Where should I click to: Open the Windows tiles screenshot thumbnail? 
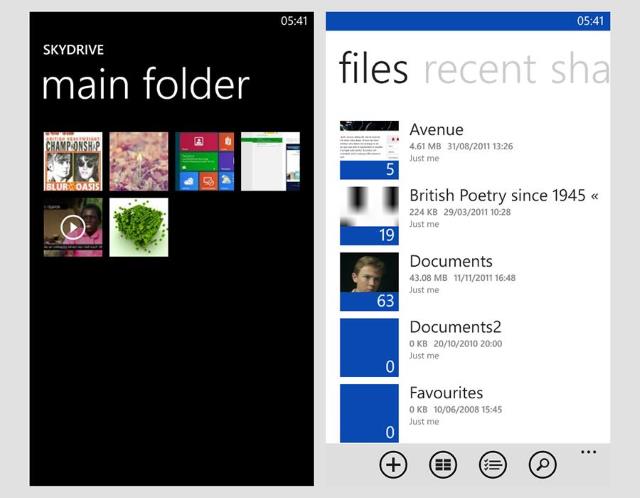(205, 161)
